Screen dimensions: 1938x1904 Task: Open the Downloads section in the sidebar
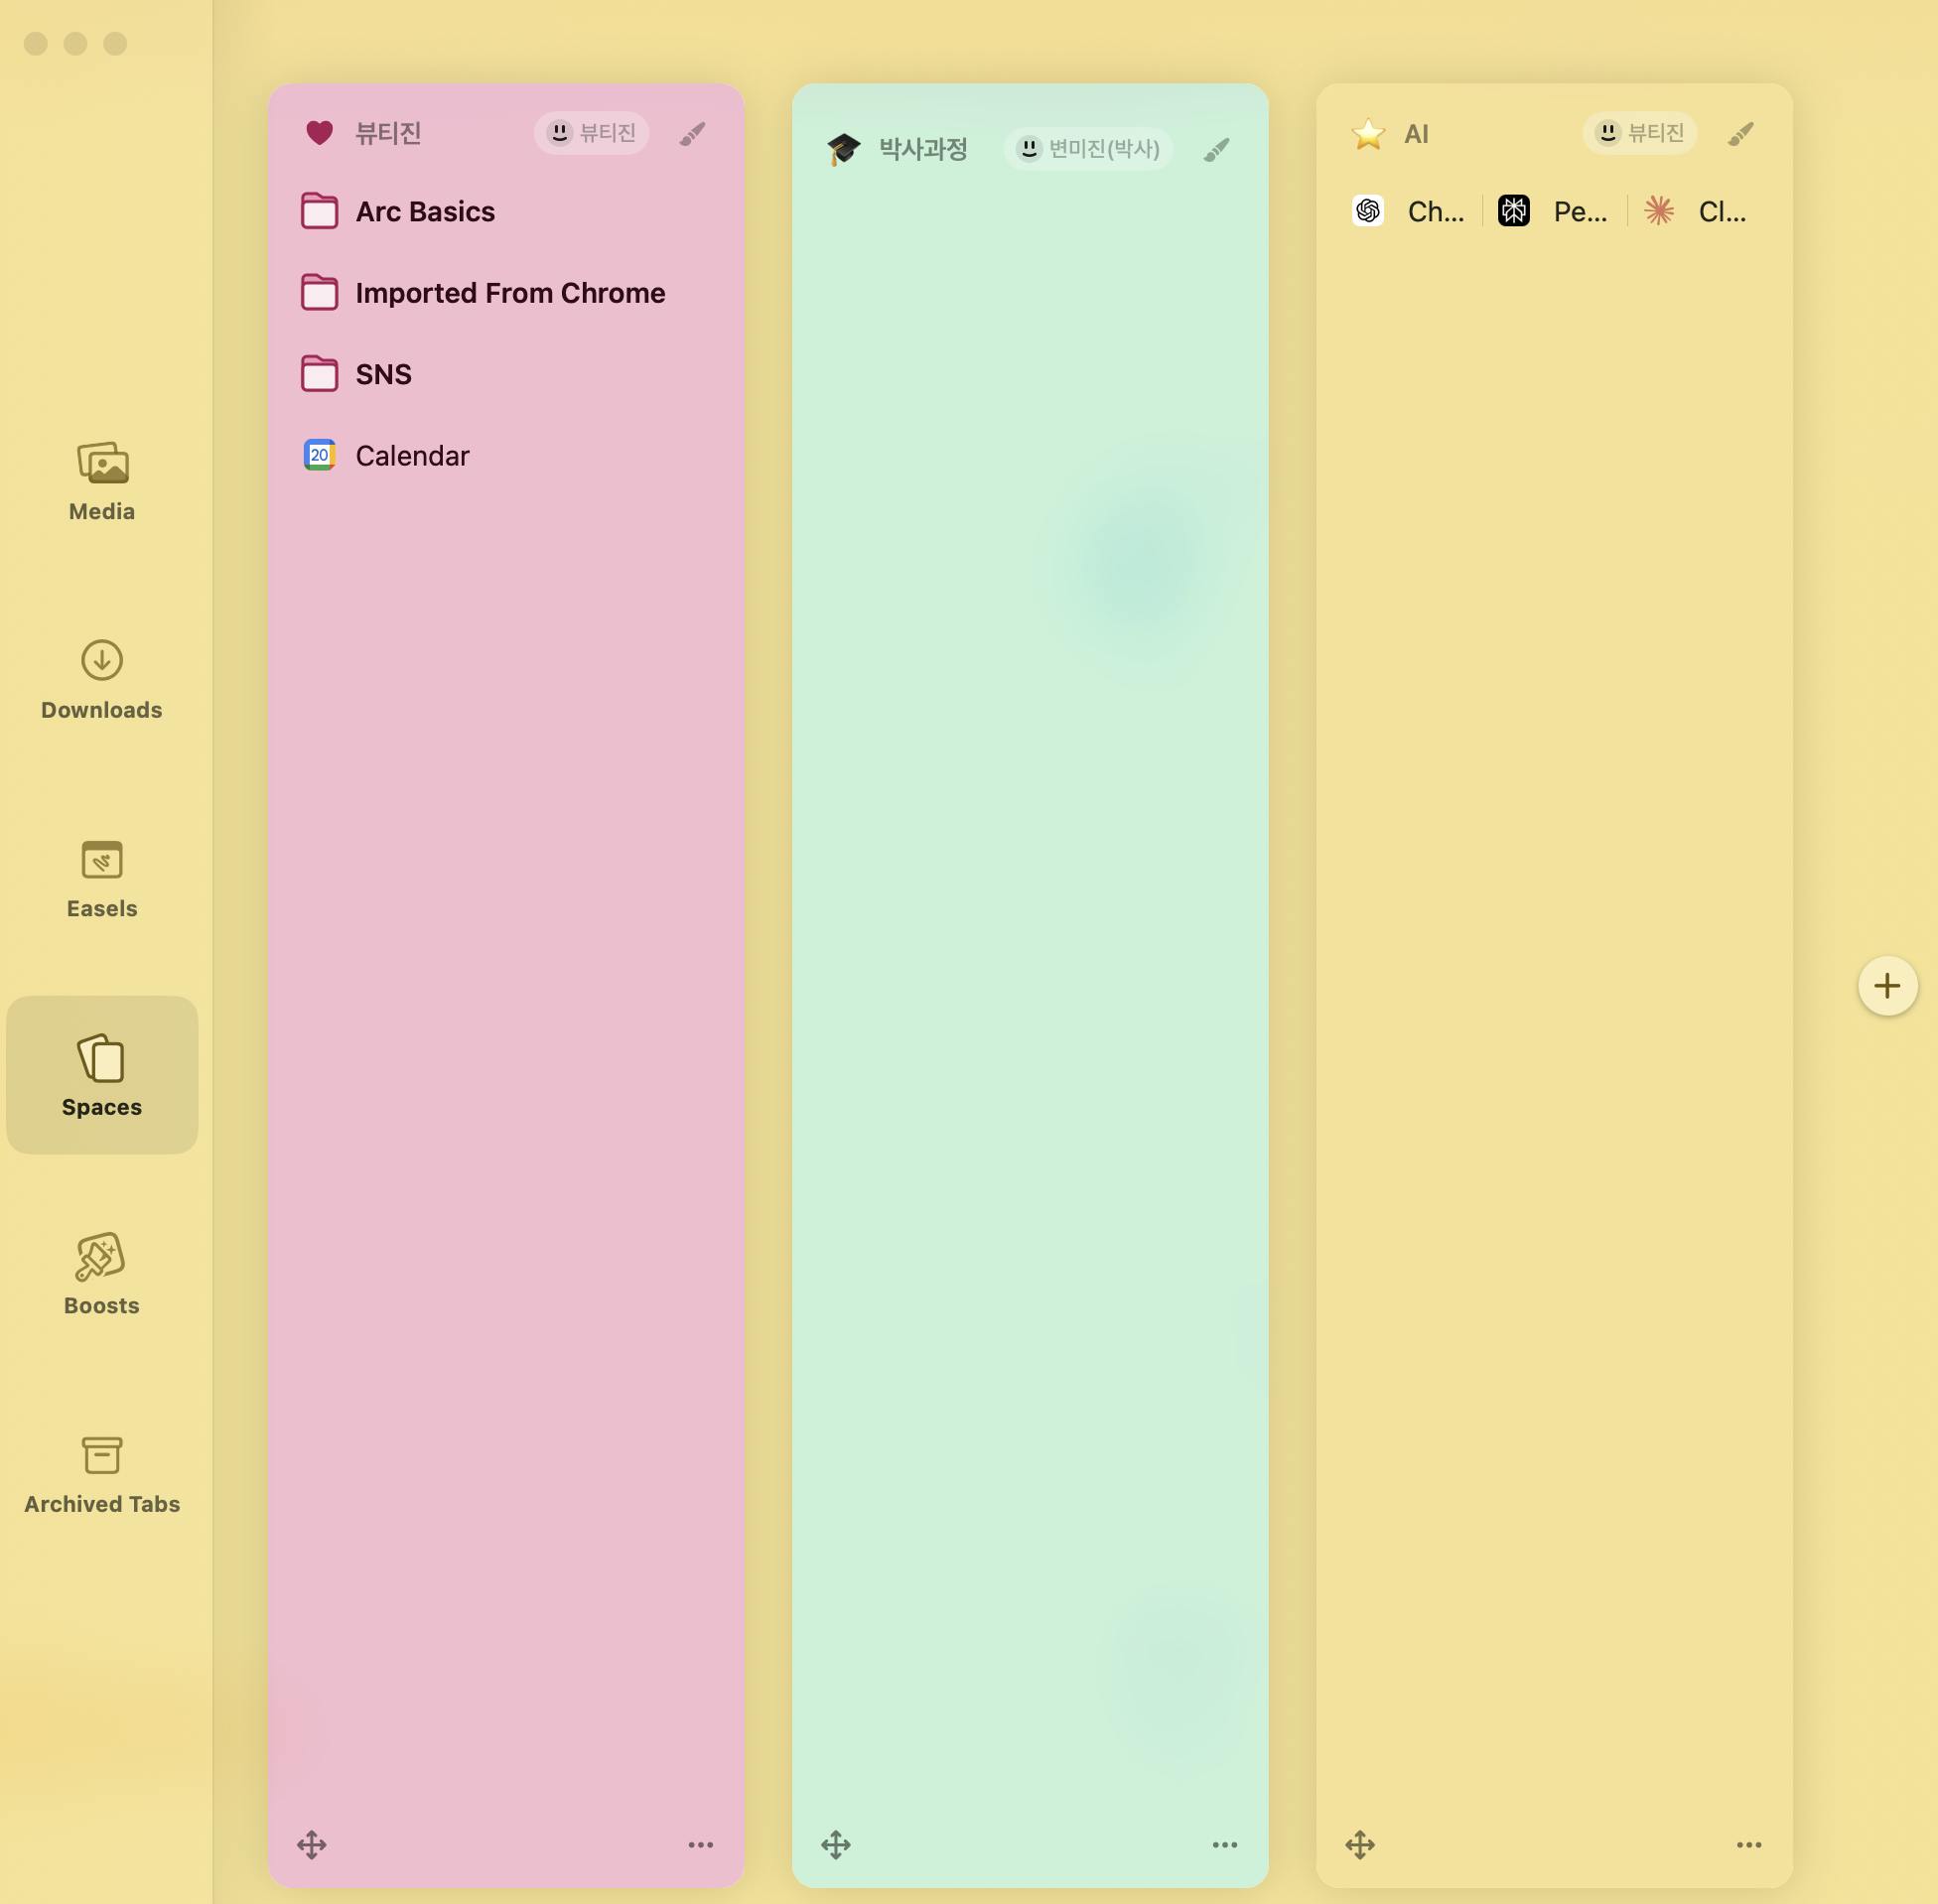pyautogui.click(x=102, y=680)
